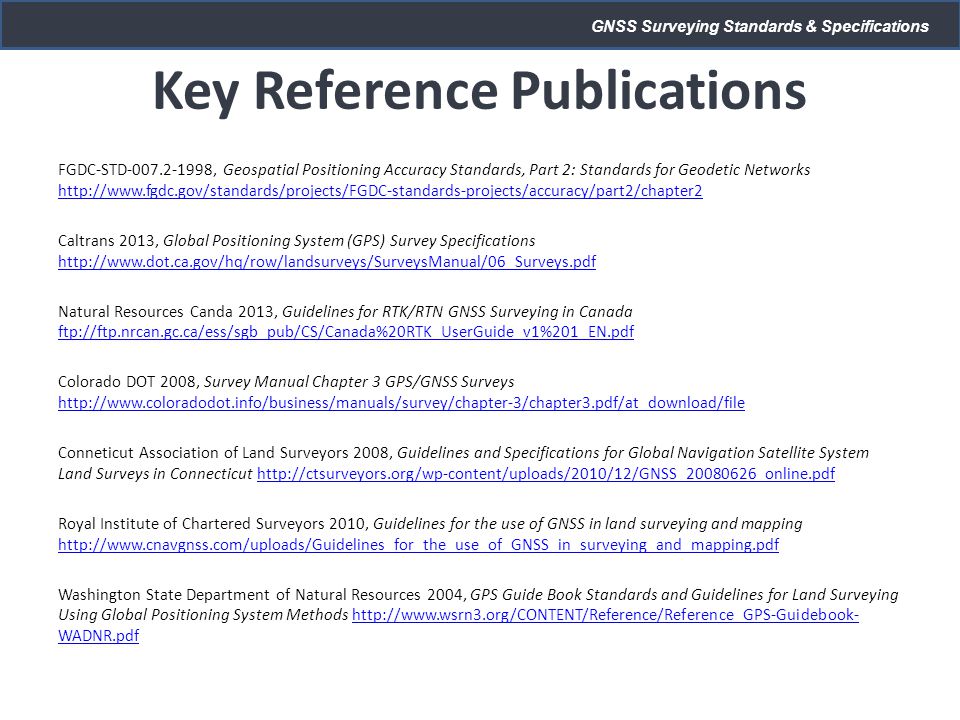Click 'Geospatial Positioning Accuracy Standards, Part 2' title

(517, 170)
